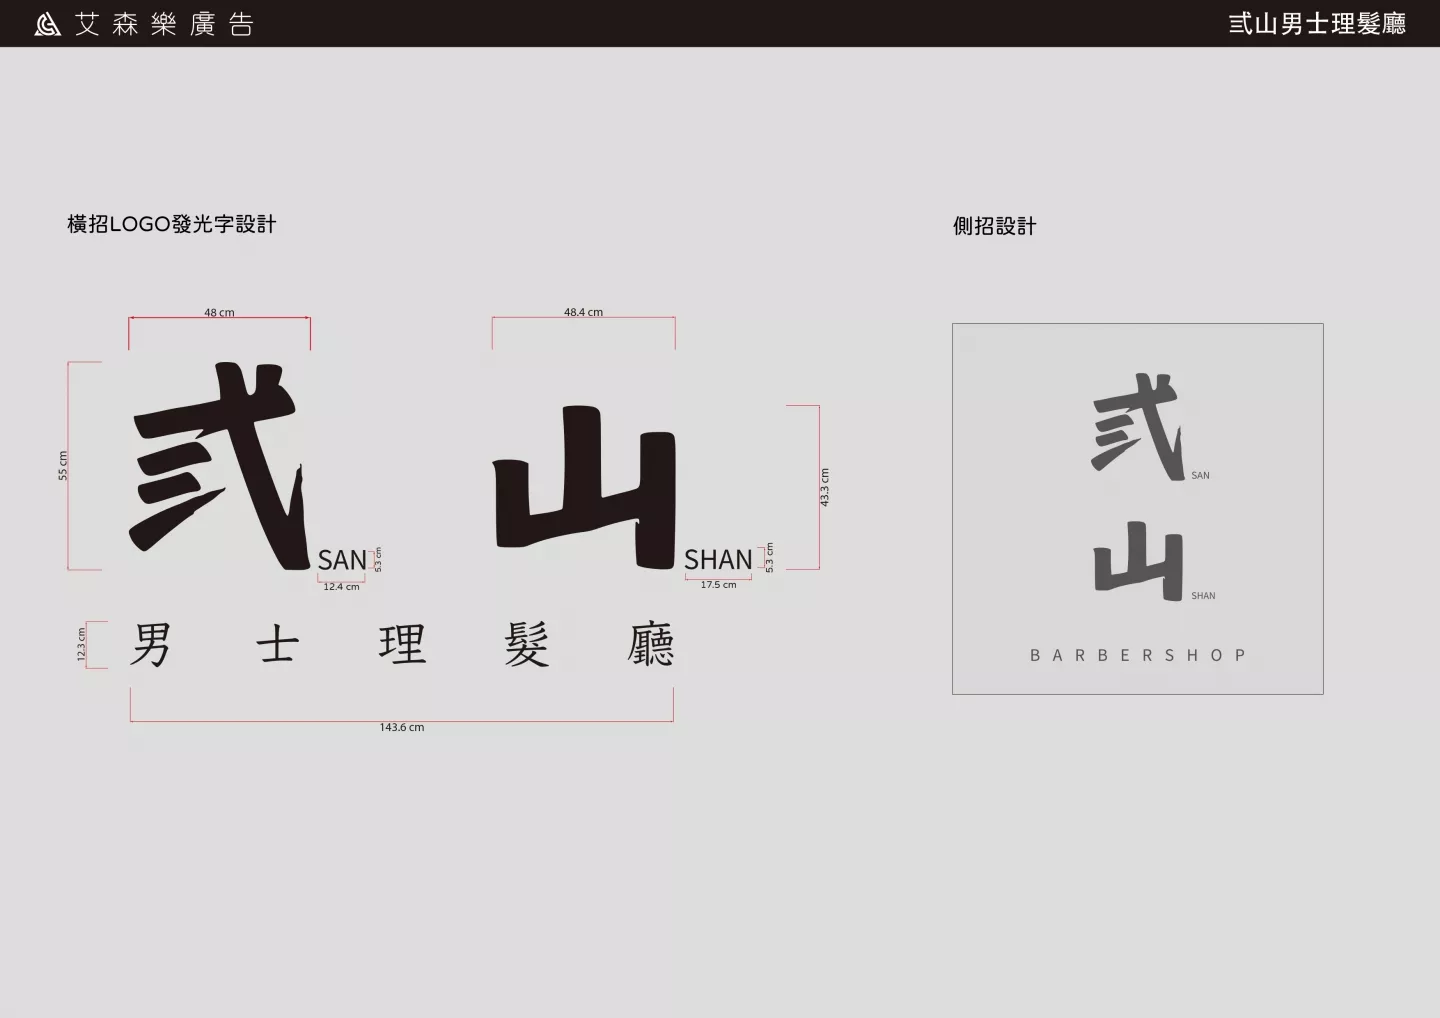1440x1018 pixels.
Task: Click the 艾森樂廣告 company name in header
Action: point(165,24)
